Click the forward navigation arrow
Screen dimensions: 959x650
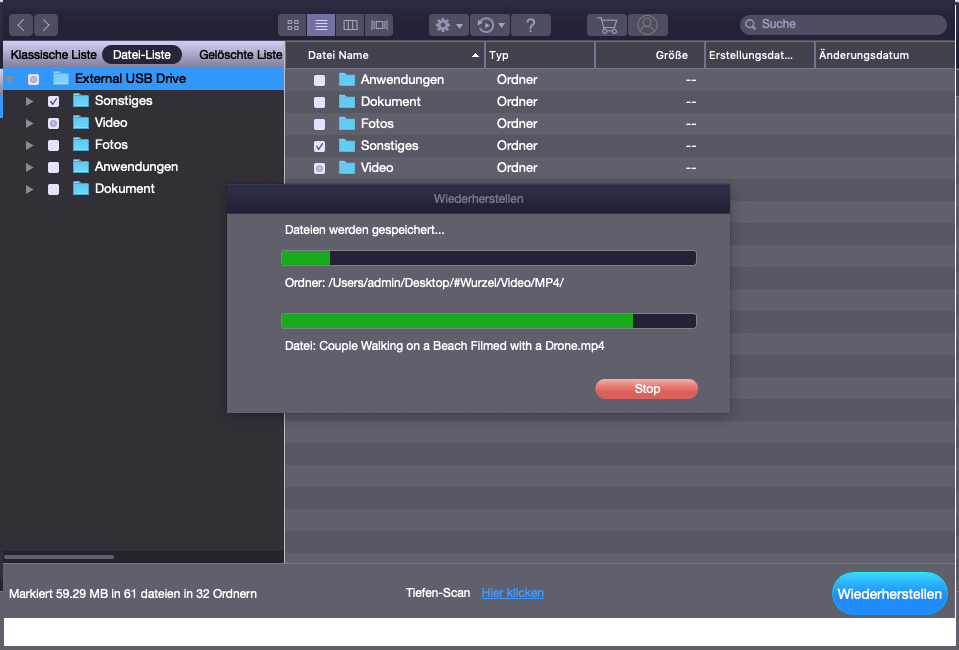point(46,24)
